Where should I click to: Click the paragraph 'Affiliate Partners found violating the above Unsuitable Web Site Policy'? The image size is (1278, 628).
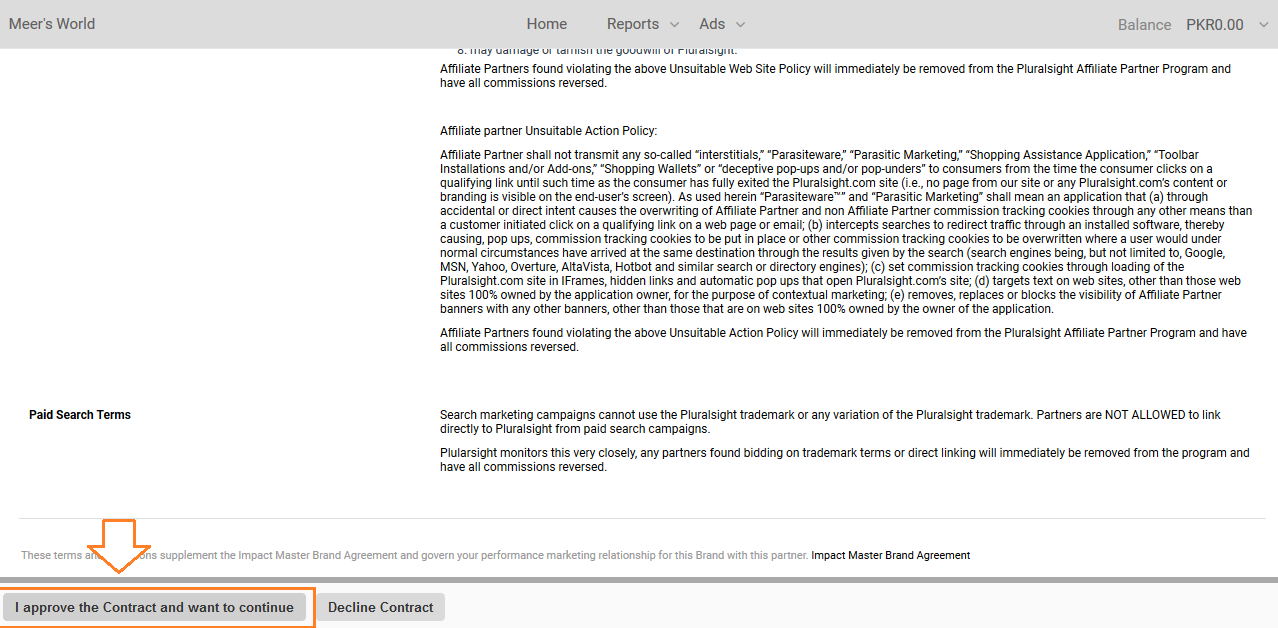coord(835,76)
